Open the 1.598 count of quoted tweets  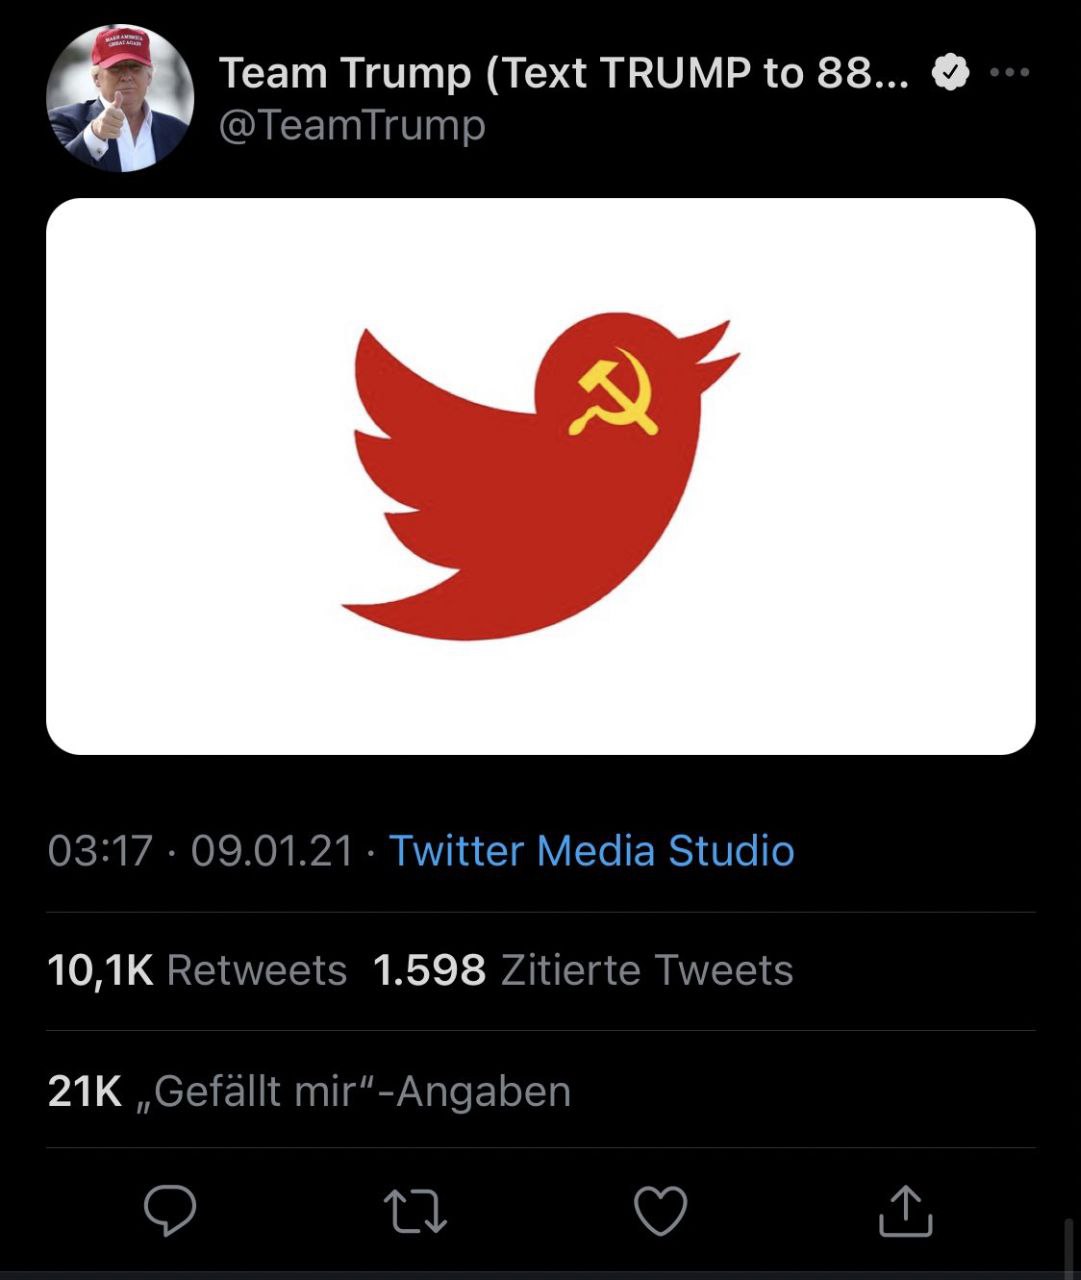[x=429, y=970]
